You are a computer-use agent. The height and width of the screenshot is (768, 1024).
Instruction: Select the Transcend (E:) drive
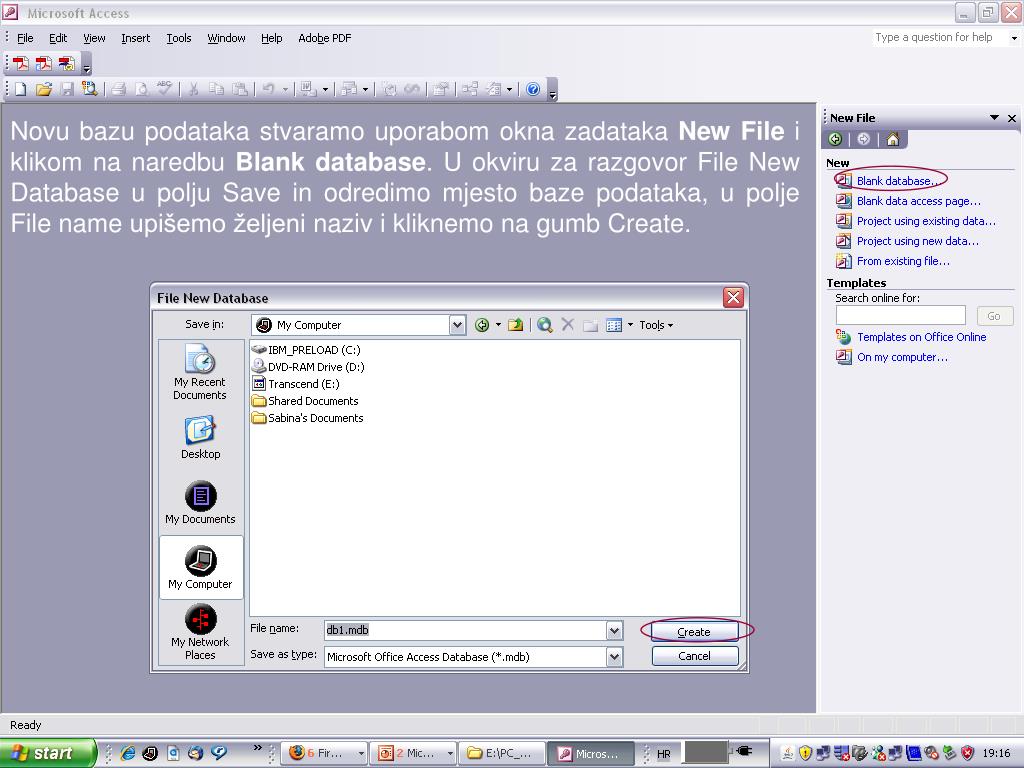coord(296,384)
